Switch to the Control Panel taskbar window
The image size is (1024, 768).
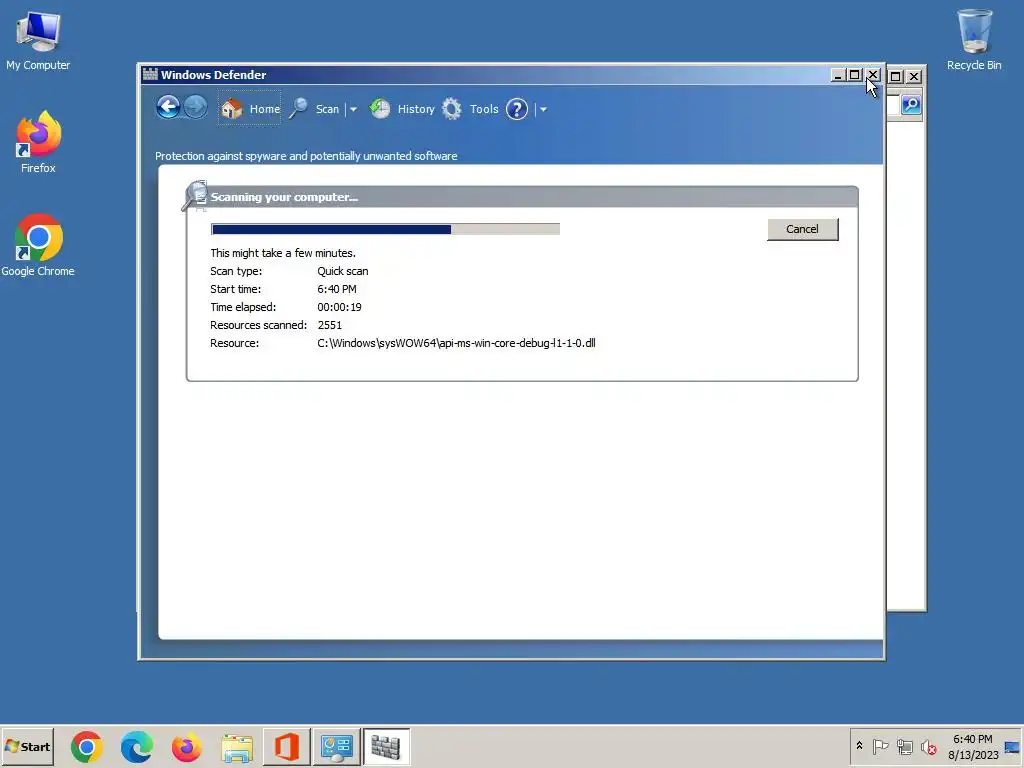coord(336,747)
